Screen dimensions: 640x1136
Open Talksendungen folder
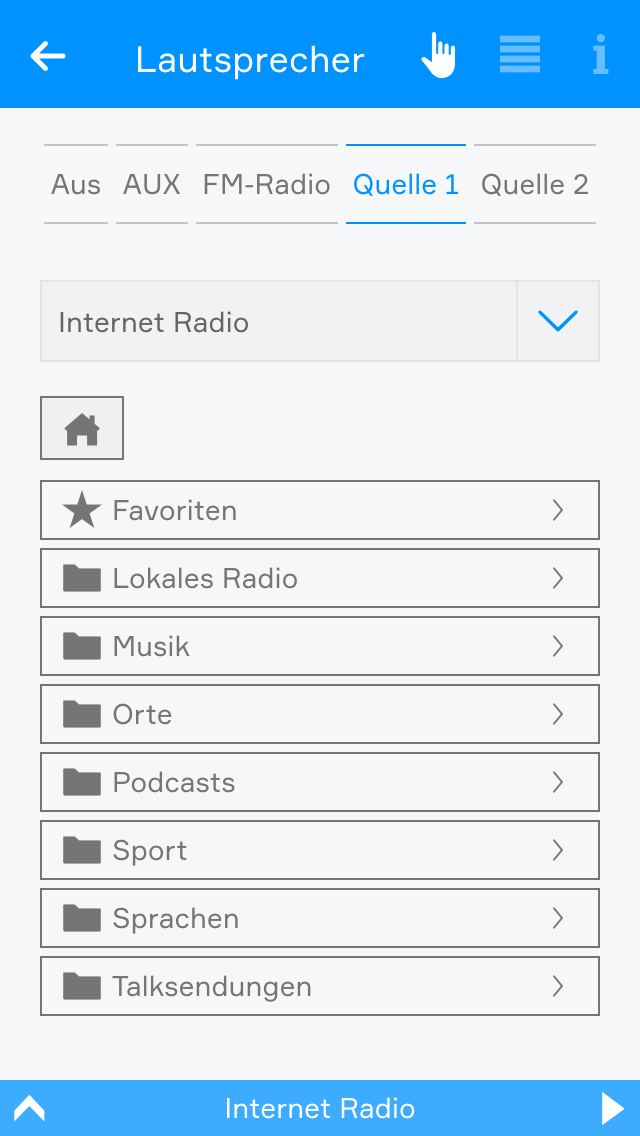(x=320, y=986)
